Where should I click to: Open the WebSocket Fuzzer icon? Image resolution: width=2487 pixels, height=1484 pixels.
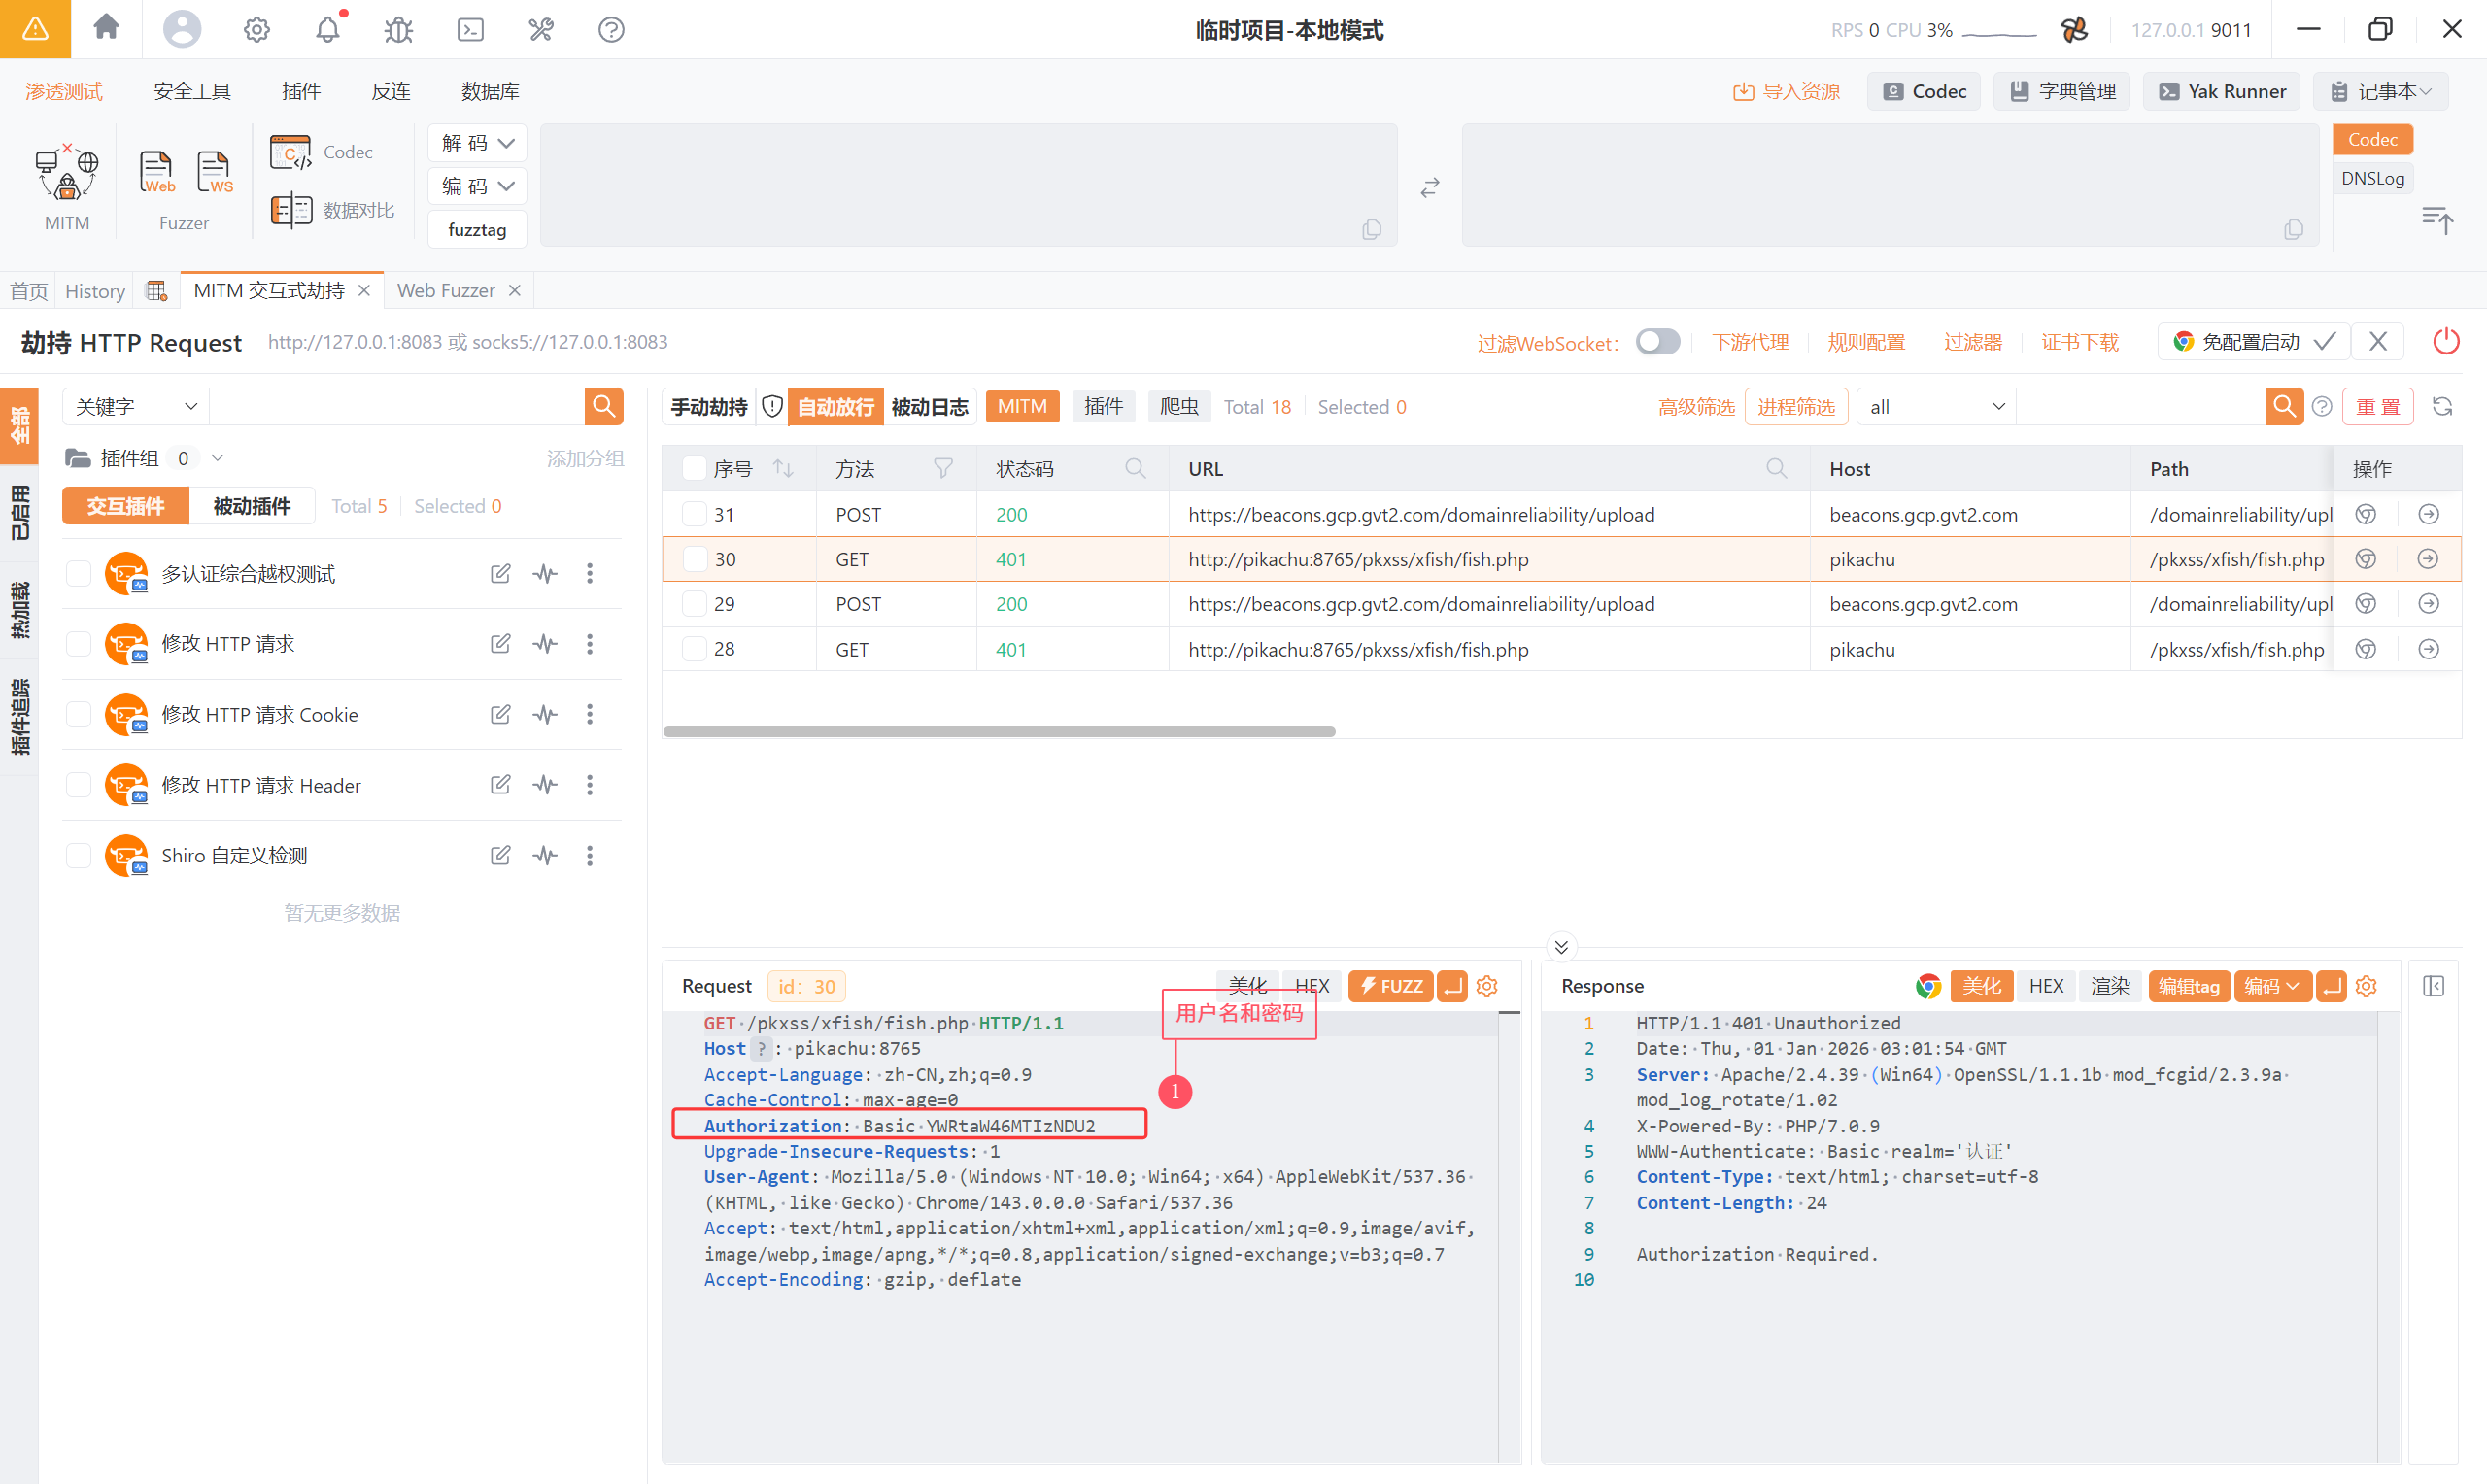(x=214, y=172)
